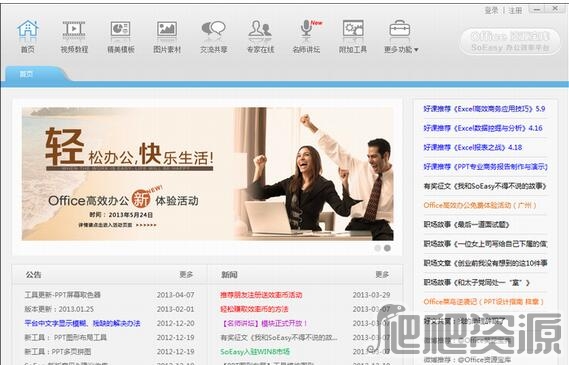Open sidebar 有奖征文 我和SoEasy不得不说的故事

(x=485, y=186)
